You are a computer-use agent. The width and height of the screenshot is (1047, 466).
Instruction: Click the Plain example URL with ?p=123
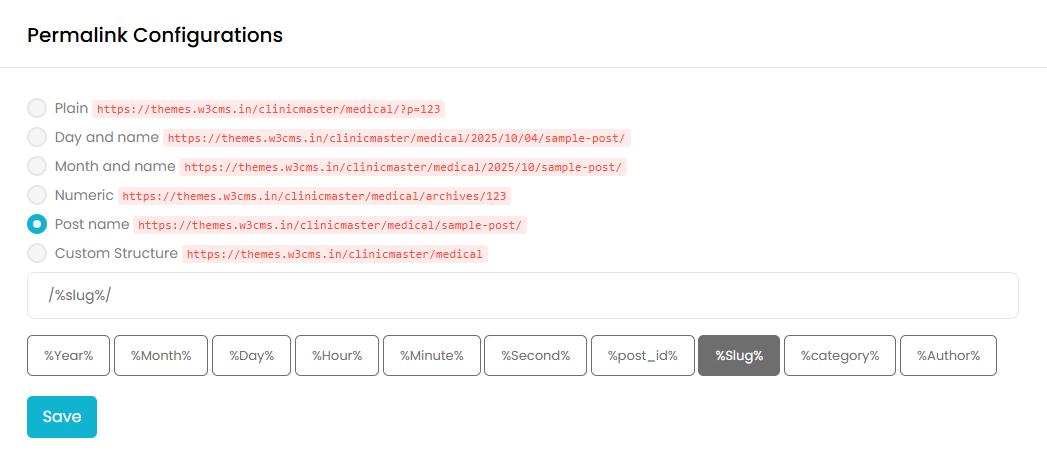[269, 109]
